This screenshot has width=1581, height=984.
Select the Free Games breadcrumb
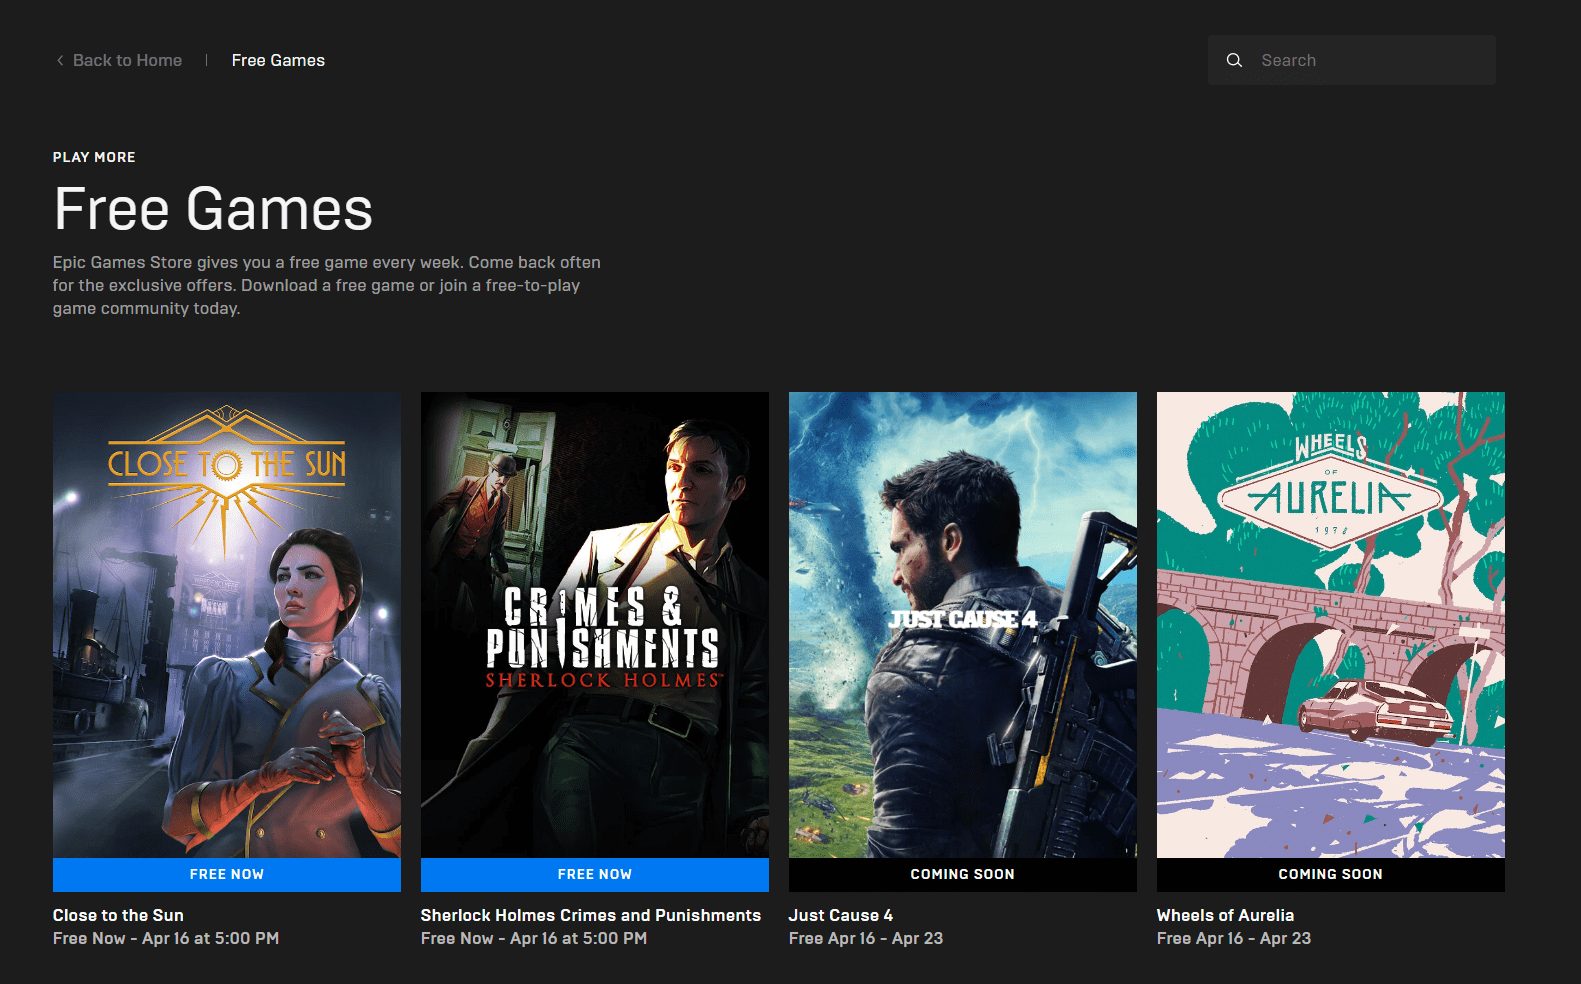[x=278, y=60]
